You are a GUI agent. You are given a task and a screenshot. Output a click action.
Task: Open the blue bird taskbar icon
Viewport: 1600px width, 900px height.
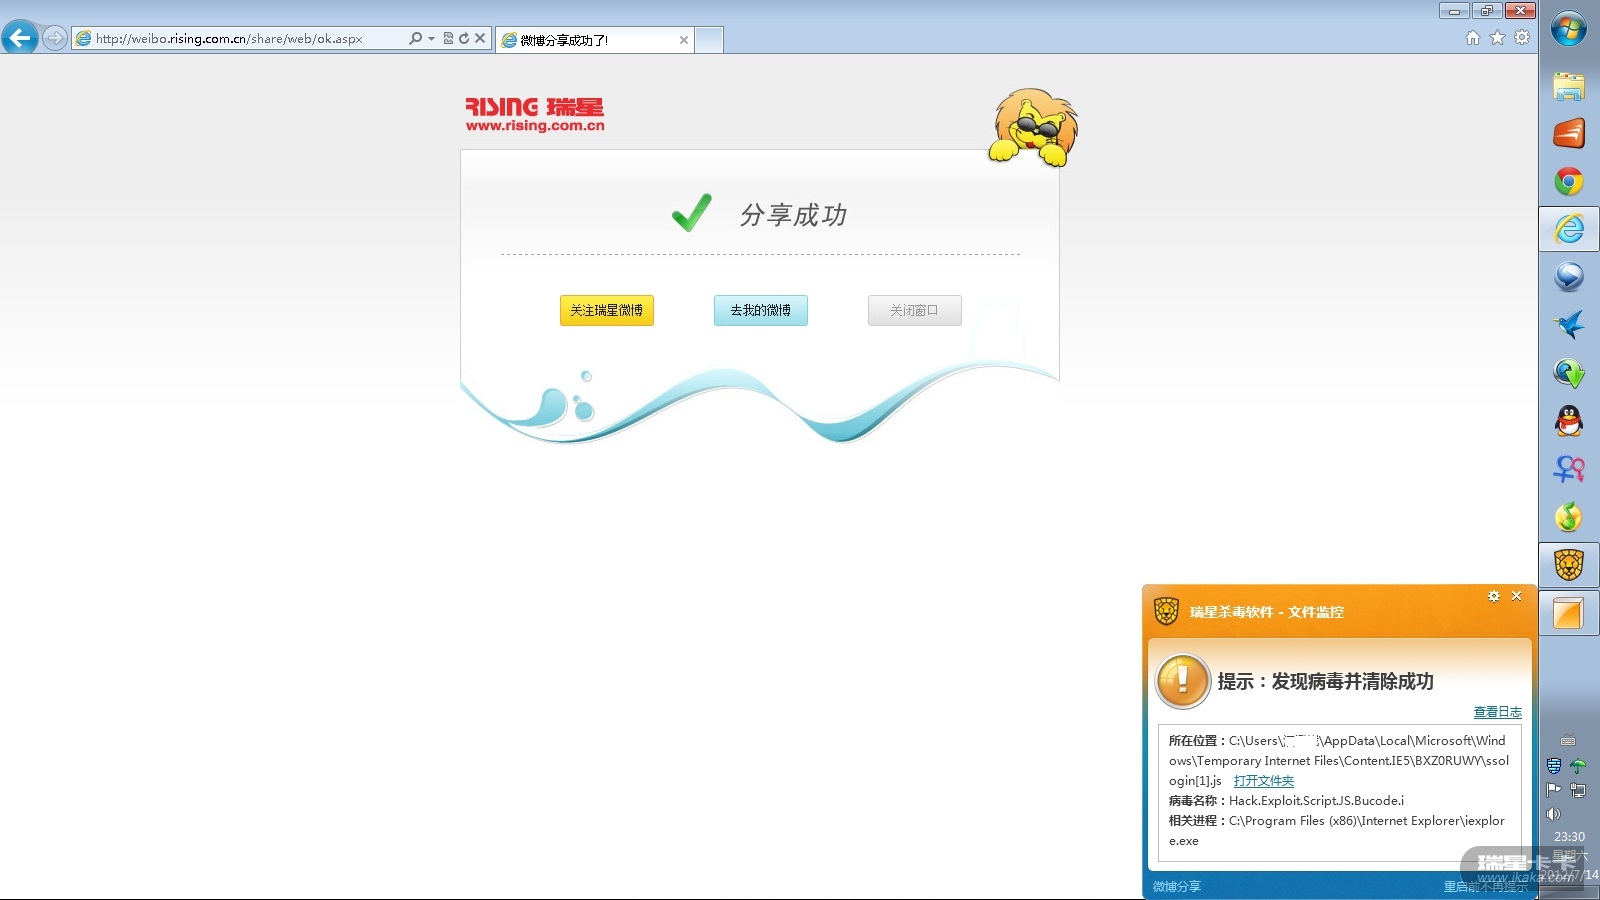tap(1569, 324)
